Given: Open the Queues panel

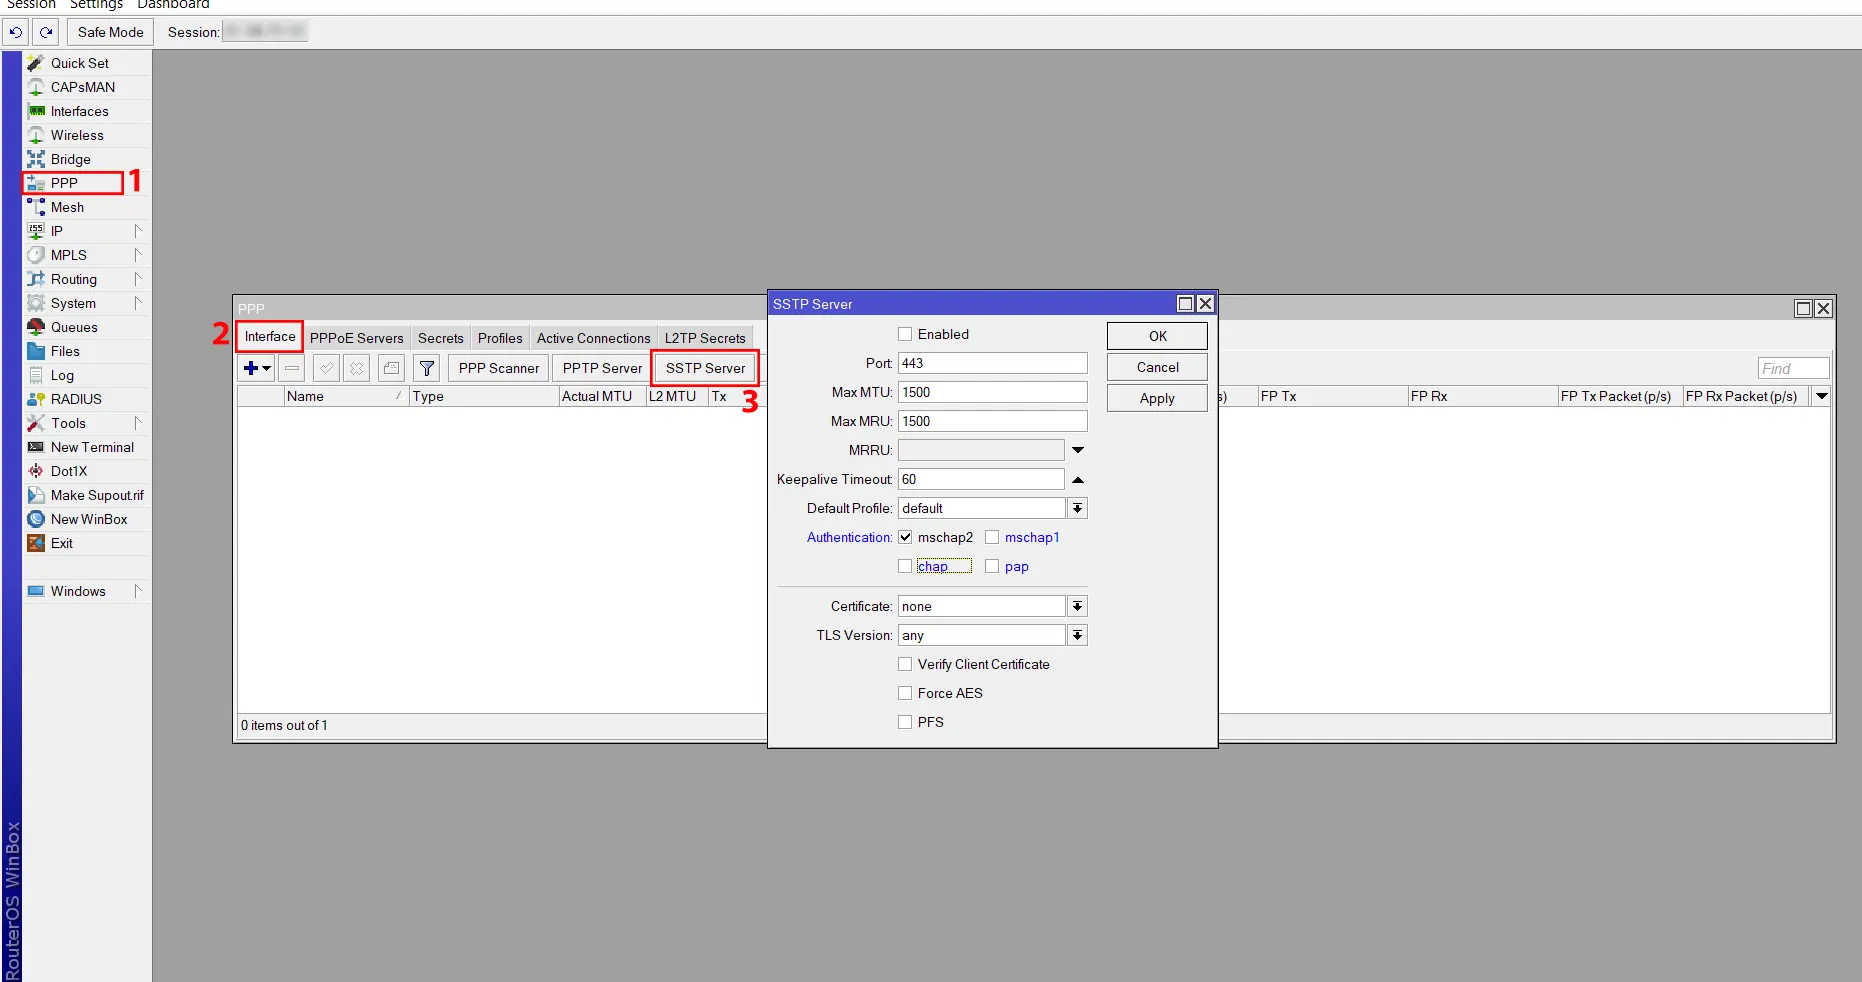Looking at the screenshot, I should point(74,326).
